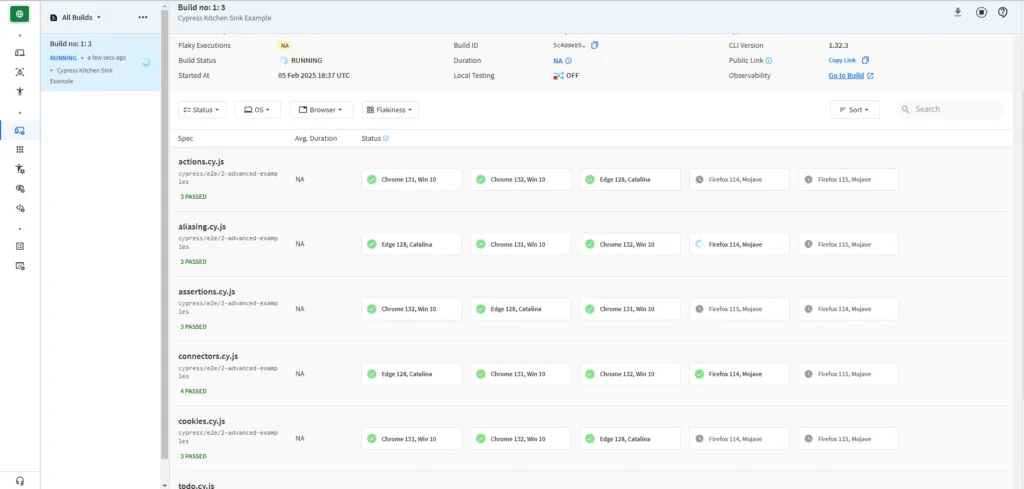Image resolution: width=1024 pixels, height=489 pixels.
Task: Open actions.cy.js Chrome 131, Win 10 result
Action: click(x=411, y=180)
